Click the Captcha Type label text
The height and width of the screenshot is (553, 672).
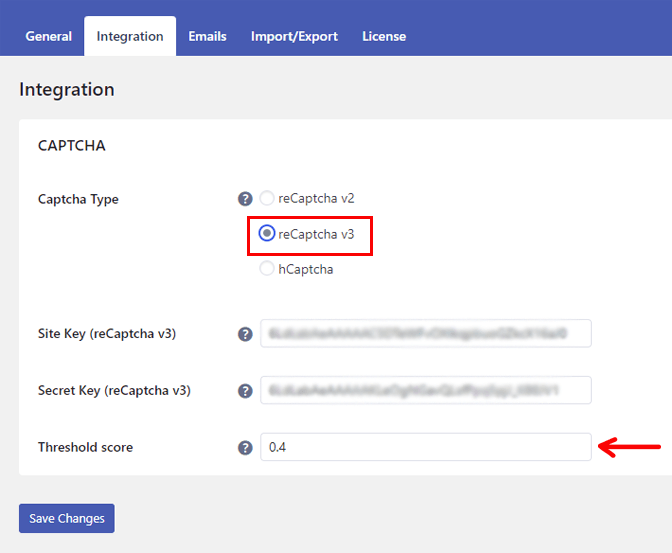[x=78, y=199]
